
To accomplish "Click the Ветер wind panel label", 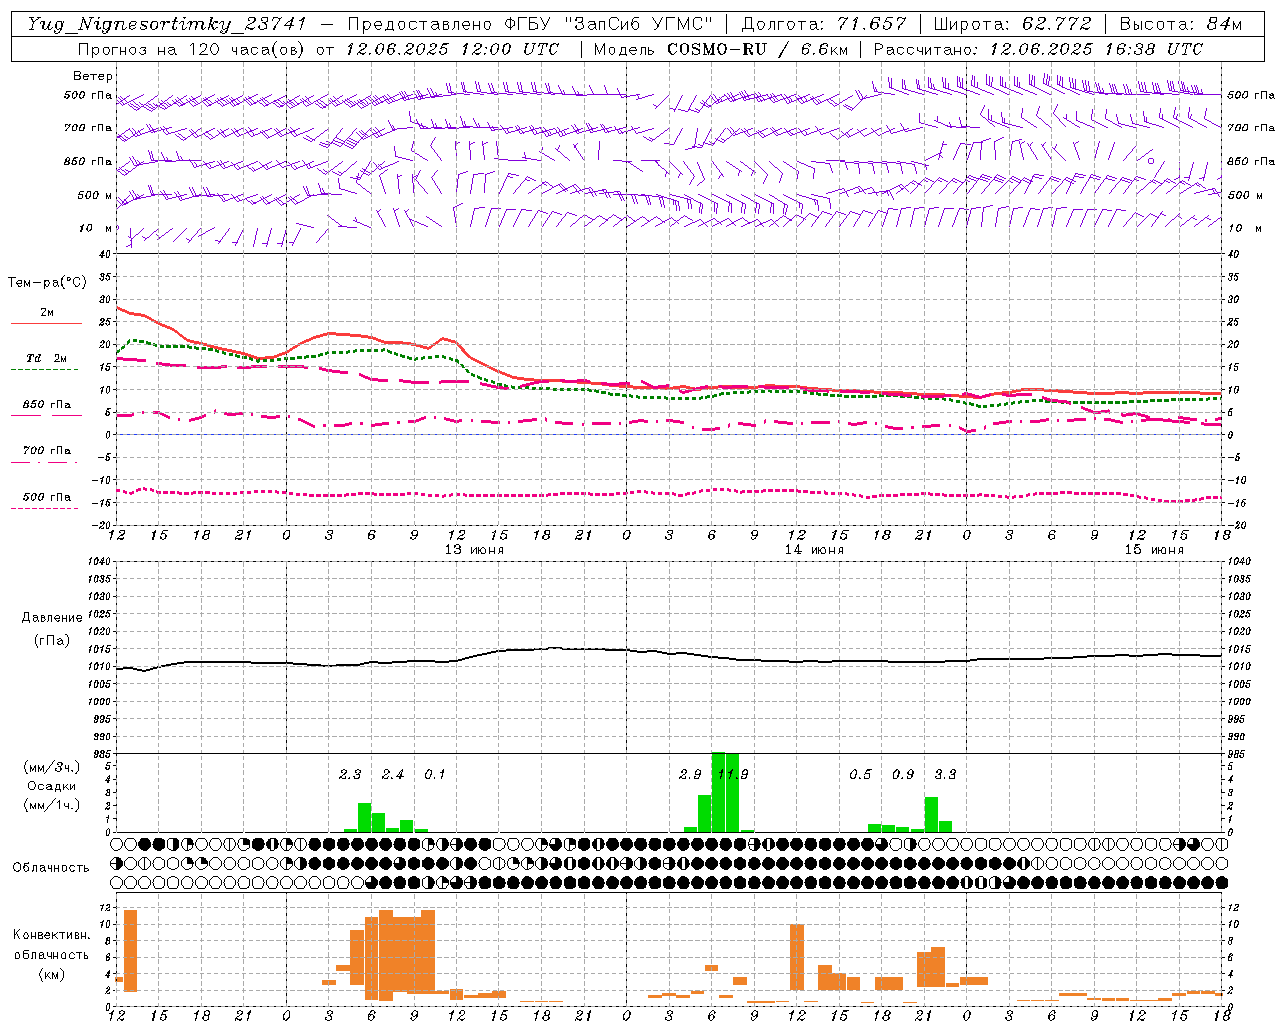I will coord(92,76).
